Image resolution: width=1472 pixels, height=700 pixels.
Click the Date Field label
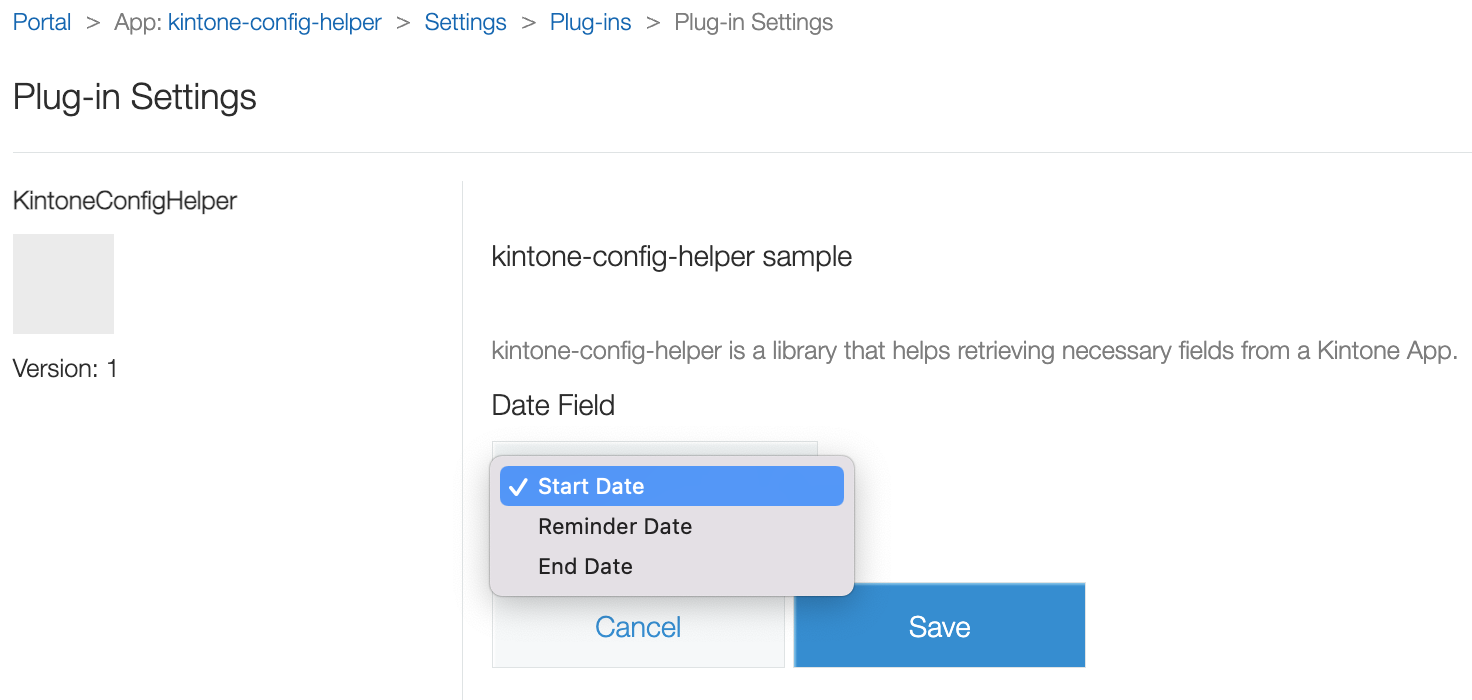(x=553, y=405)
